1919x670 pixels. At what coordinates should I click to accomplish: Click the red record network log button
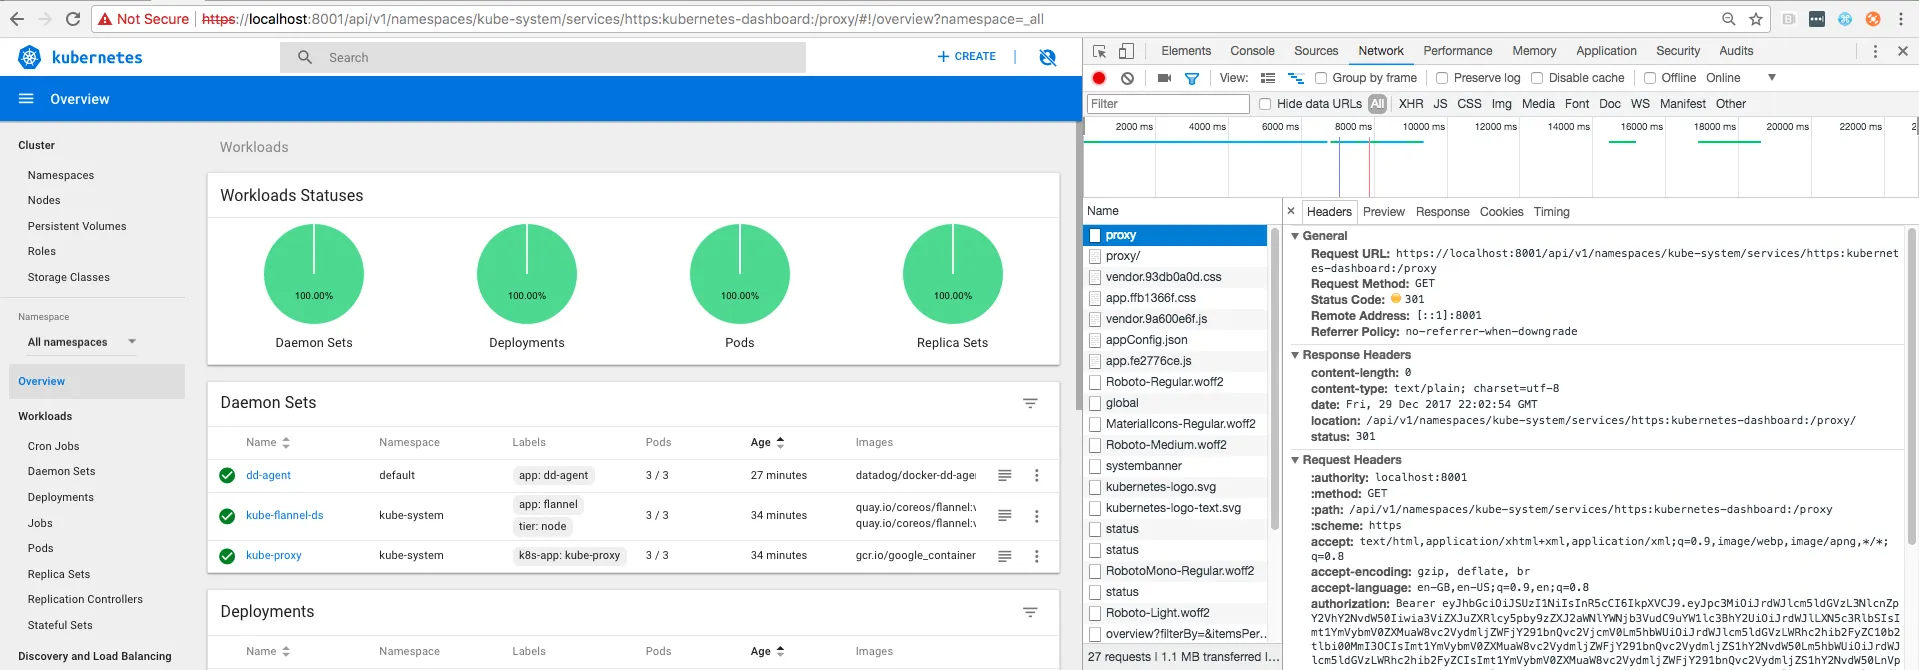pyautogui.click(x=1099, y=78)
